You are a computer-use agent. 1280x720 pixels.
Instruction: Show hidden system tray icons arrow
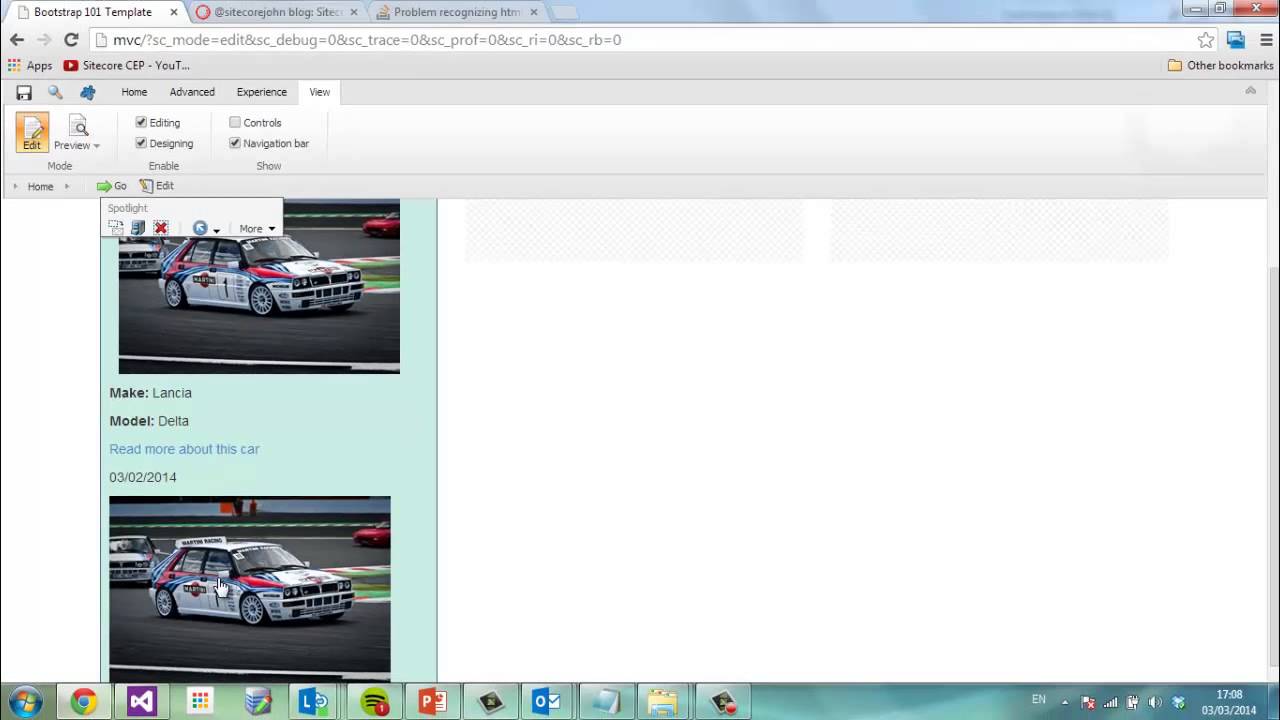click(x=1065, y=702)
